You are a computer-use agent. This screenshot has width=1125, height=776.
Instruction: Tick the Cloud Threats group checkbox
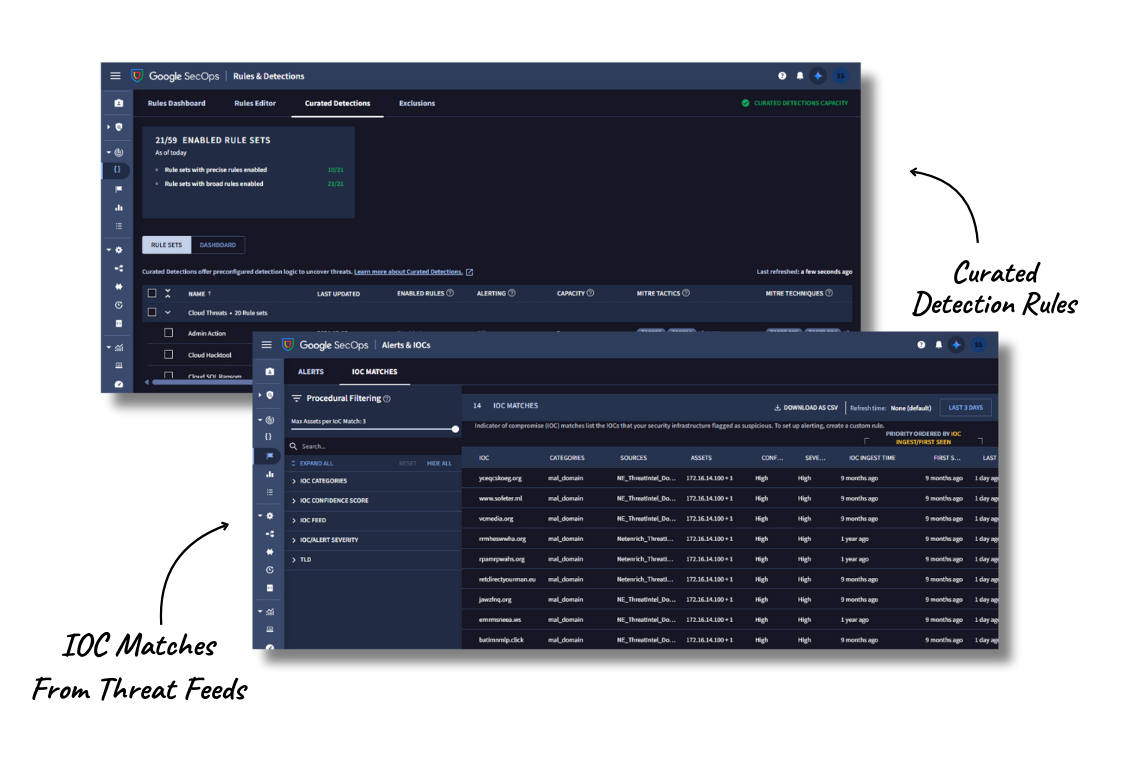point(151,312)
